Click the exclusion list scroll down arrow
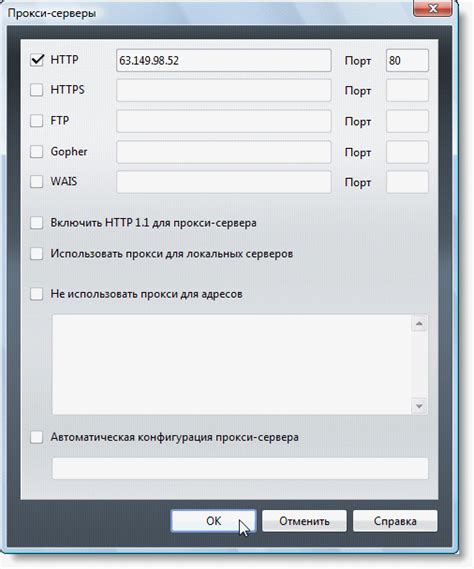Viewport: 474px width, 569px height. point(419,406)
